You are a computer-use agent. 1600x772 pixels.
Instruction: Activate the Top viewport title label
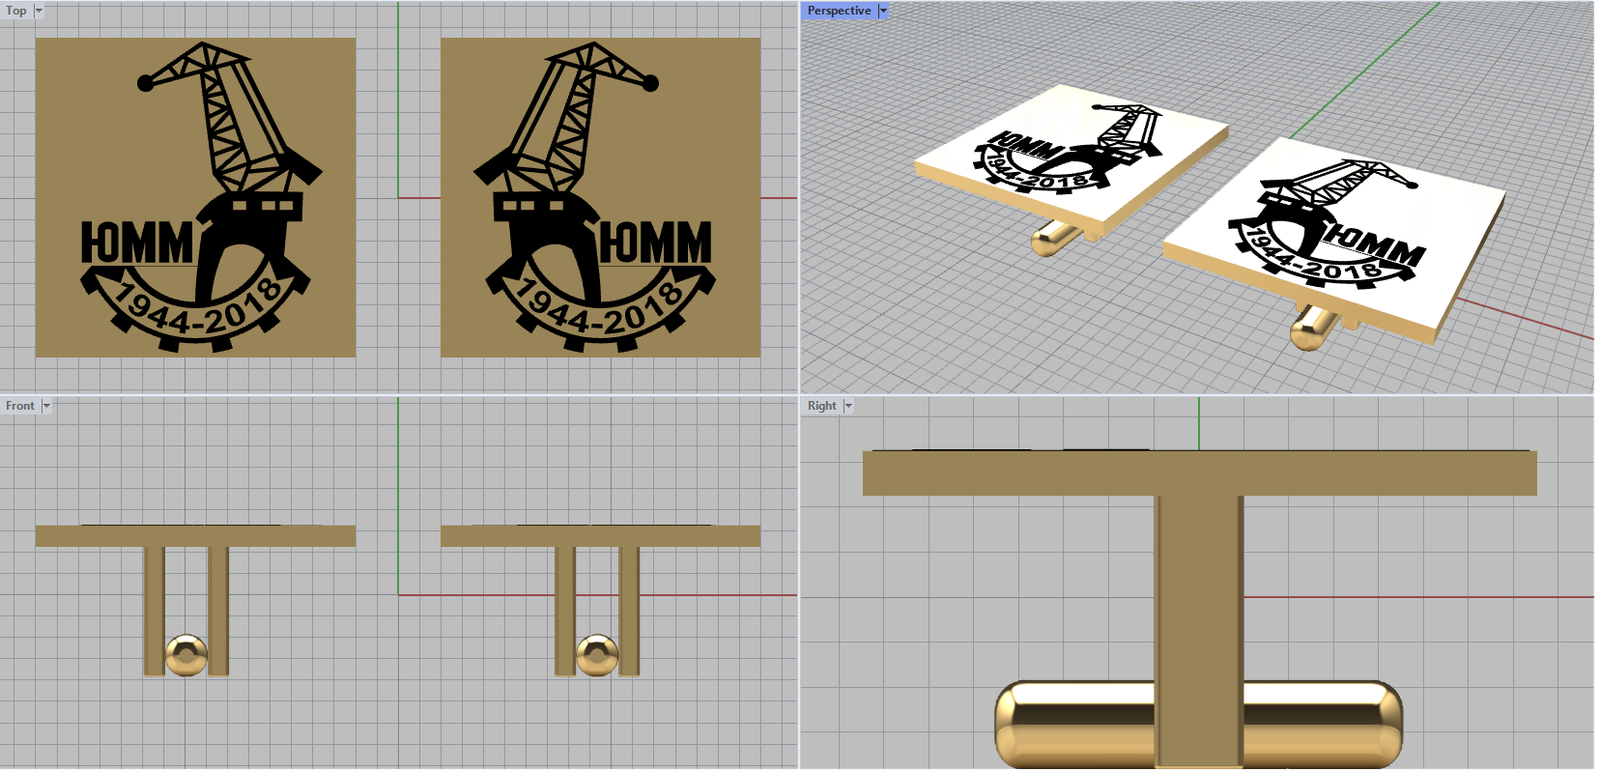coord(16,11)
